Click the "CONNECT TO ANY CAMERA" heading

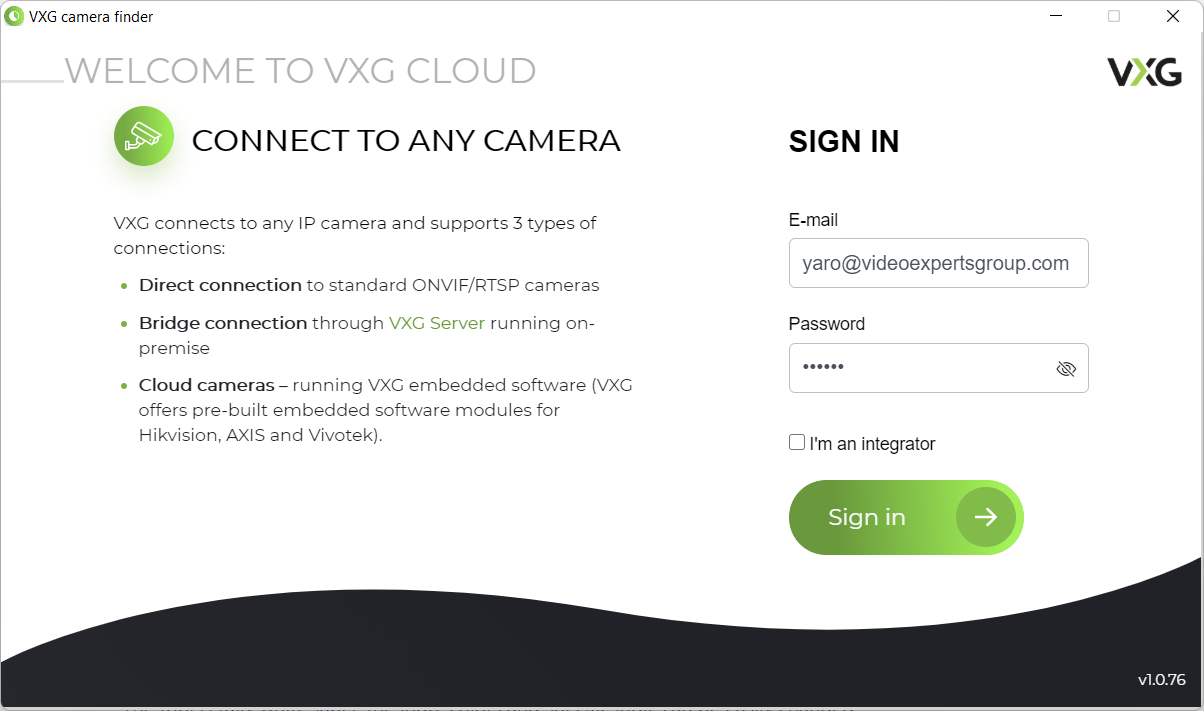click(406, 141)
